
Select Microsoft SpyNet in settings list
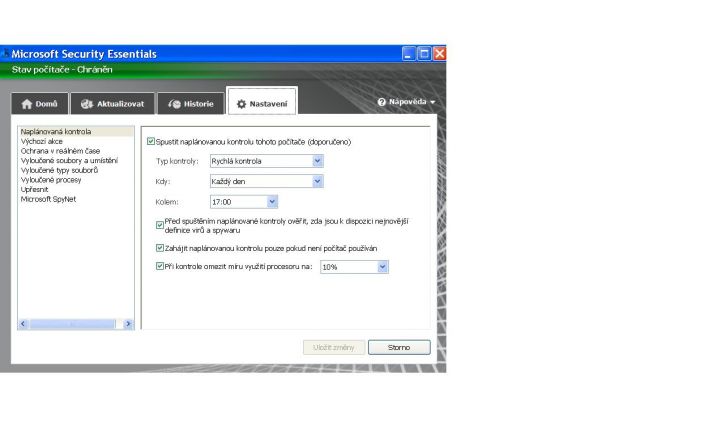pos(49,199)
